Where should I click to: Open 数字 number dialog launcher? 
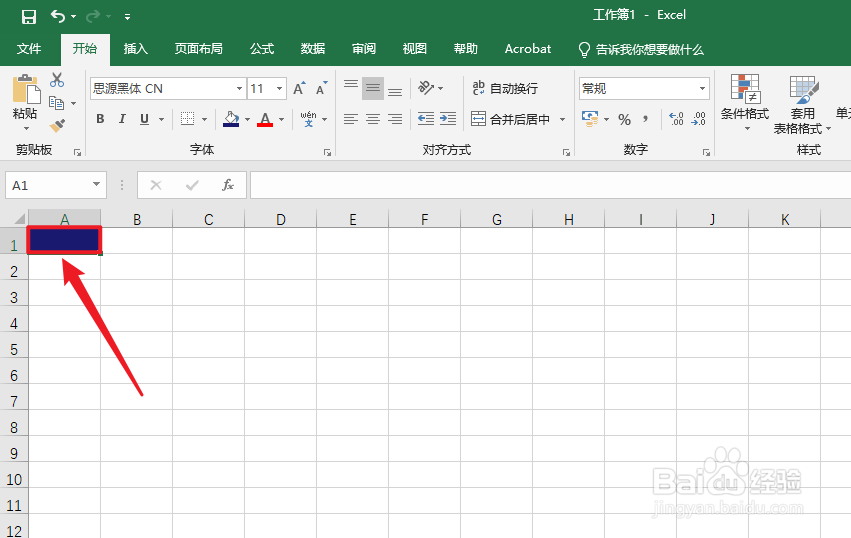706,153
